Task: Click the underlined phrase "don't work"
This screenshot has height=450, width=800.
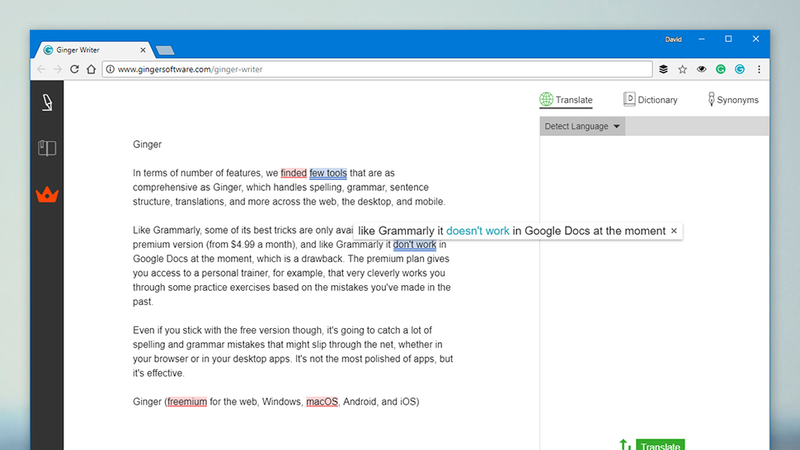Action: 414,244
